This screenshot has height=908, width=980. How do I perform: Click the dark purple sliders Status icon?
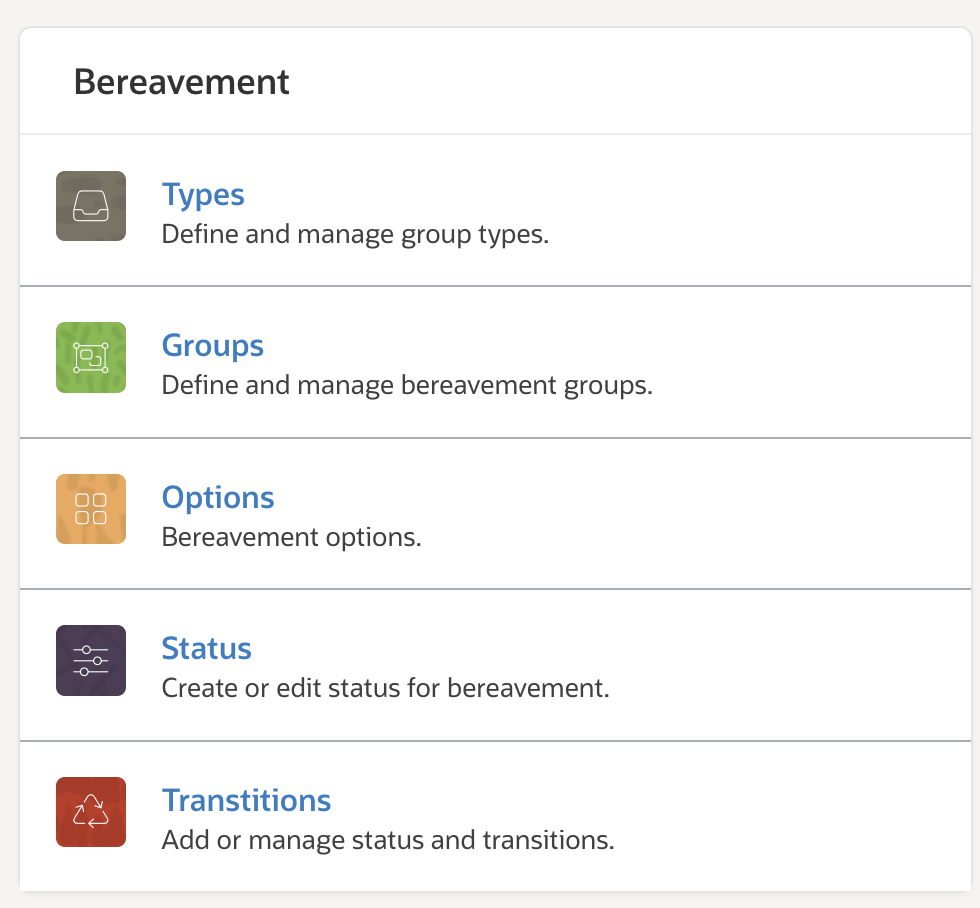point(91,660)
